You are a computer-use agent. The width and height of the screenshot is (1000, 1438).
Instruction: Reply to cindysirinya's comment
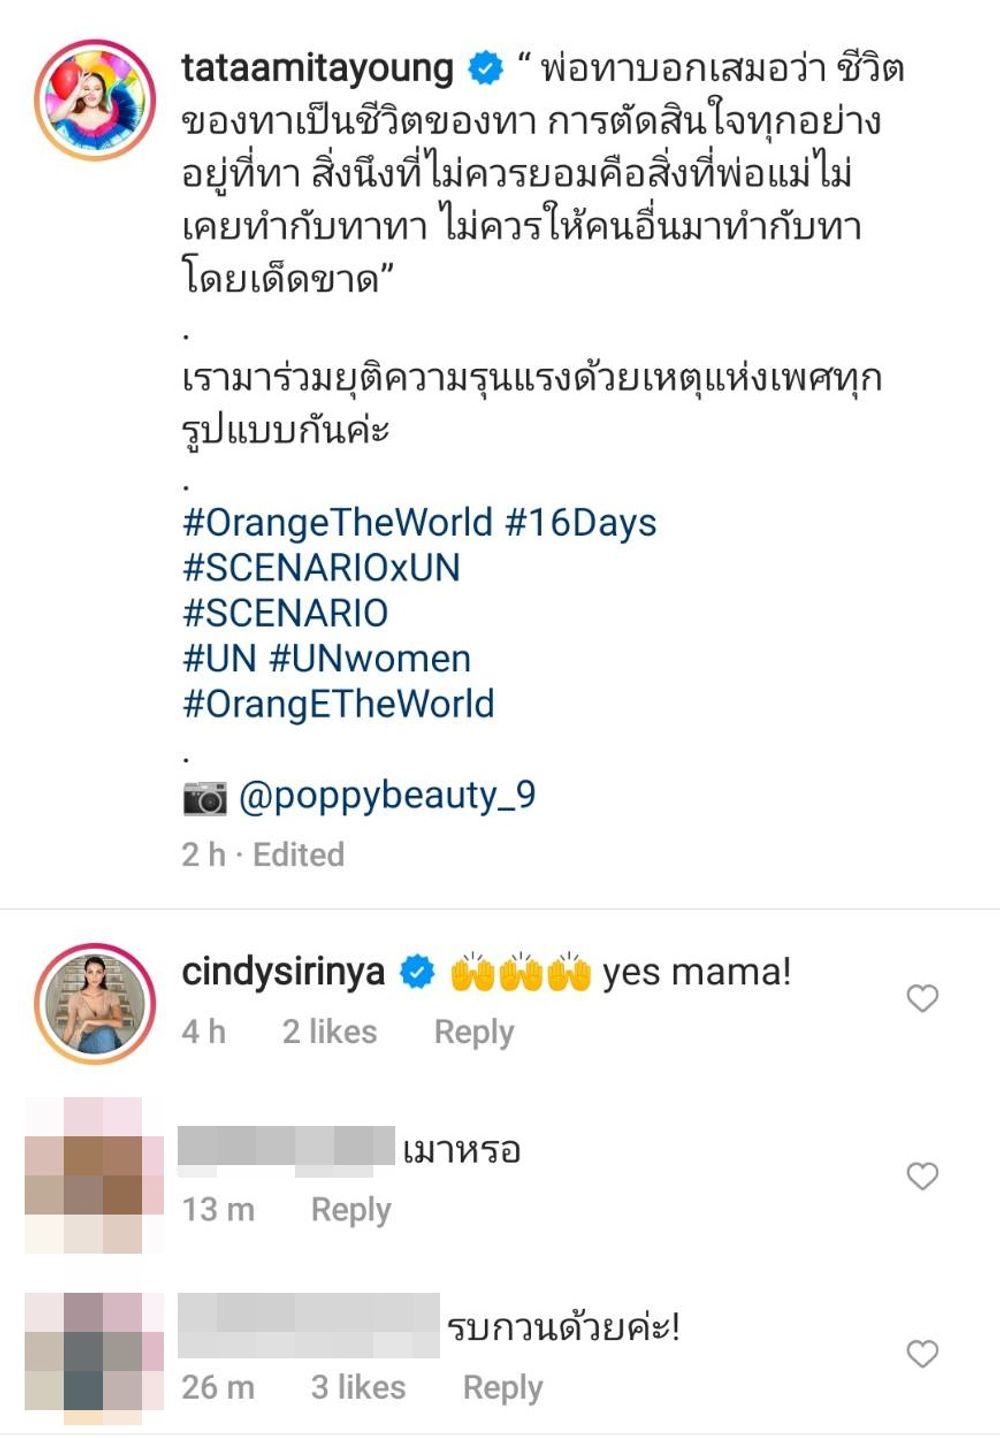pos(474,1032)
